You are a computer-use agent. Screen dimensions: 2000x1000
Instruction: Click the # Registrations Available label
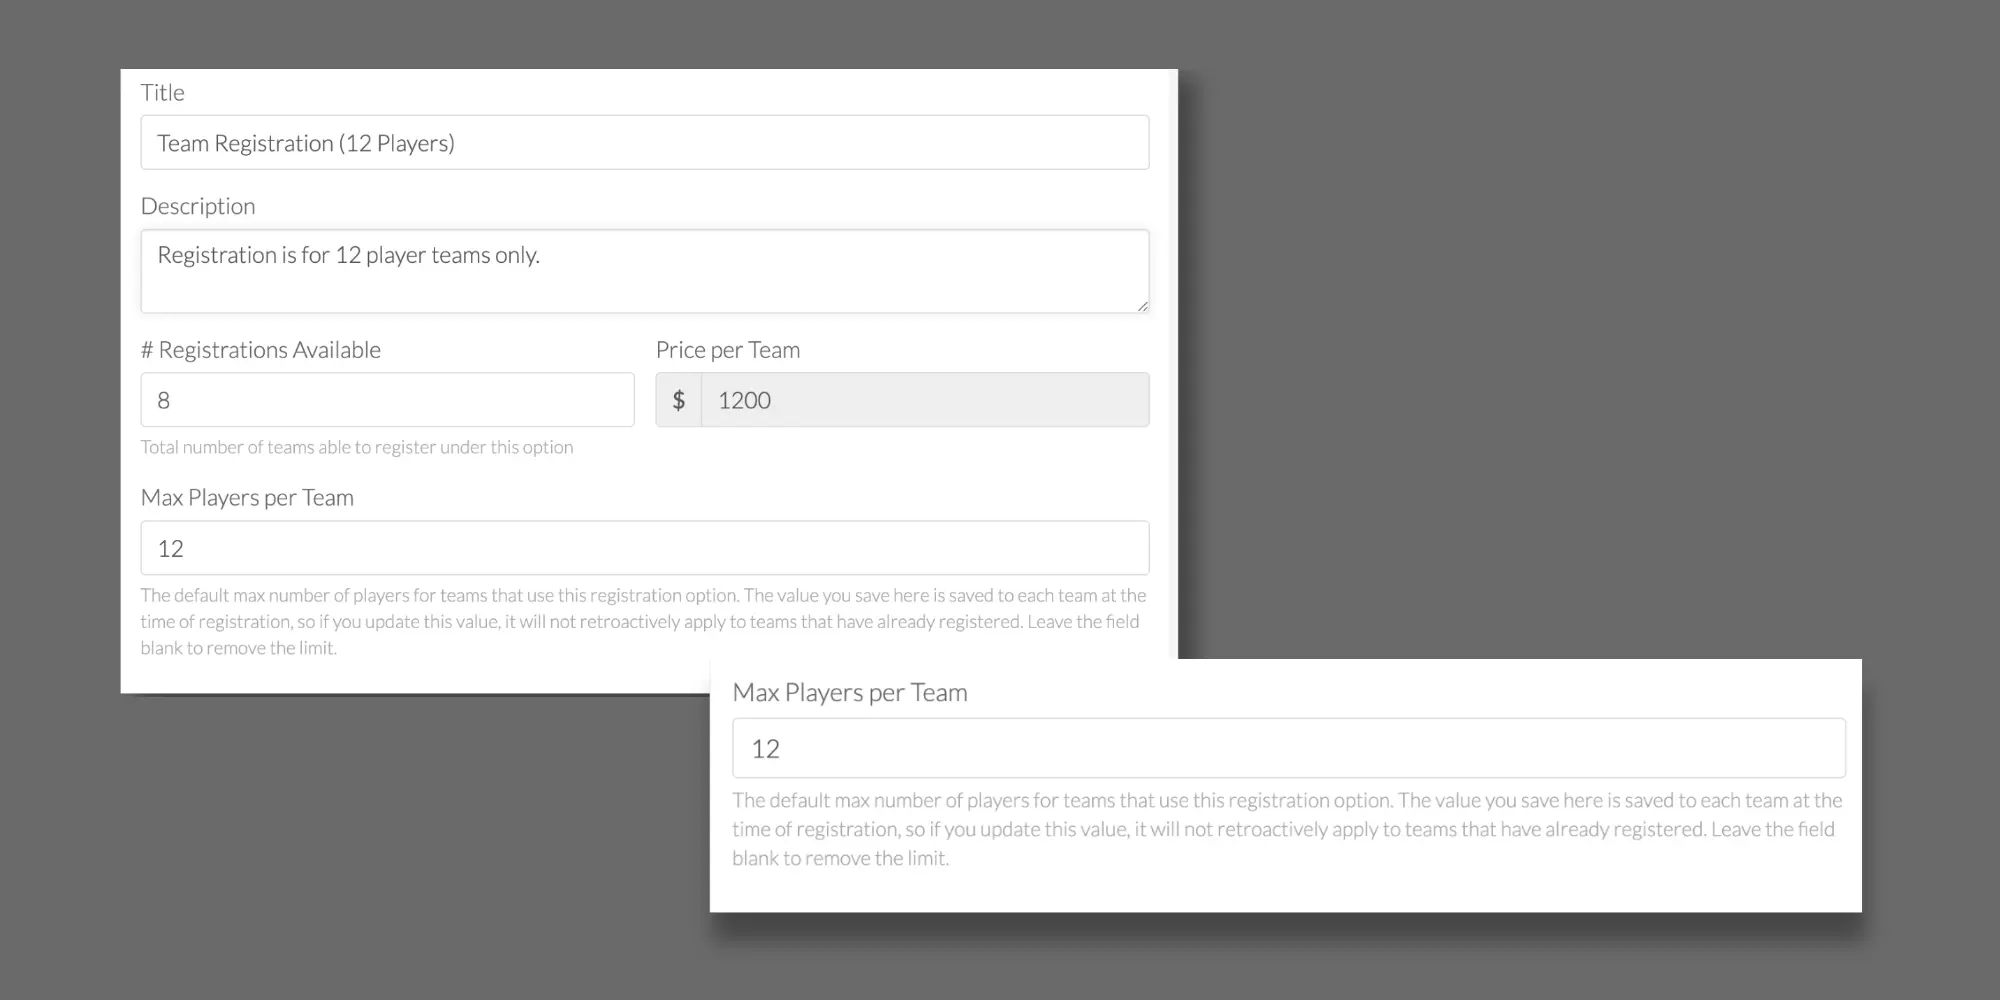[x=261, y=350]
